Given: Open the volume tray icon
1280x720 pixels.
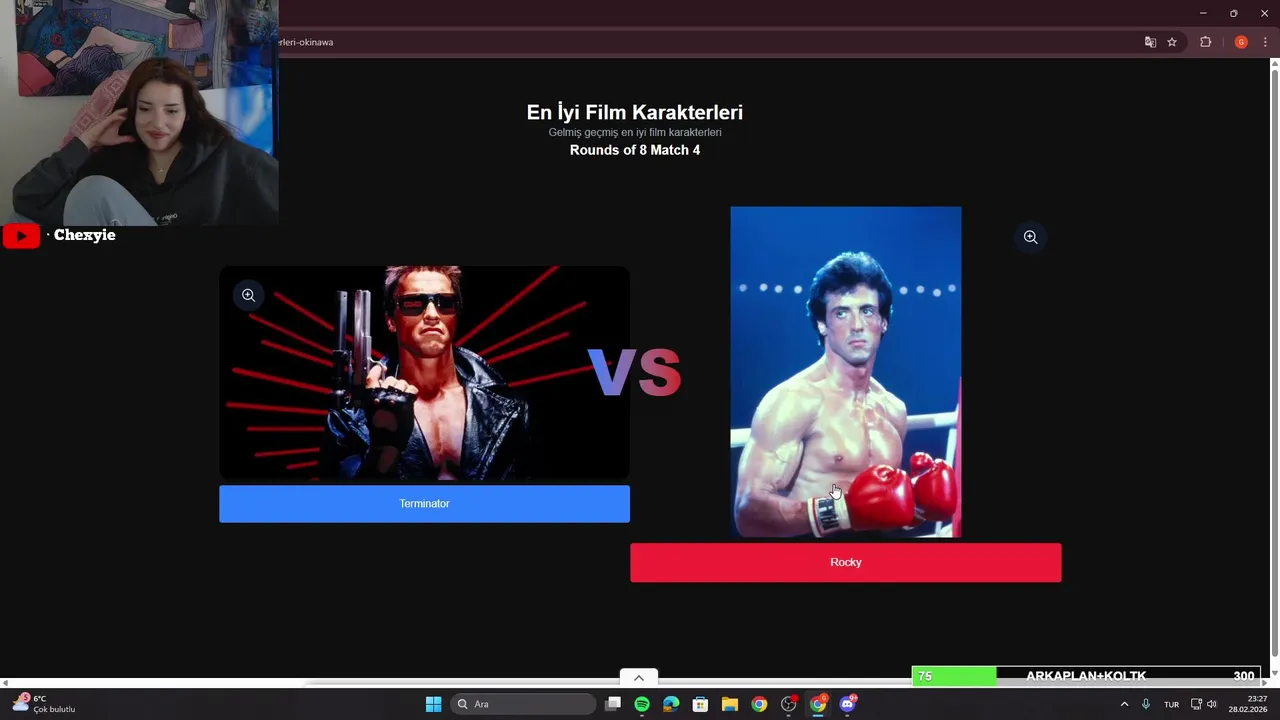Looking at the screenshot, I should click(x=1212, y=704).
